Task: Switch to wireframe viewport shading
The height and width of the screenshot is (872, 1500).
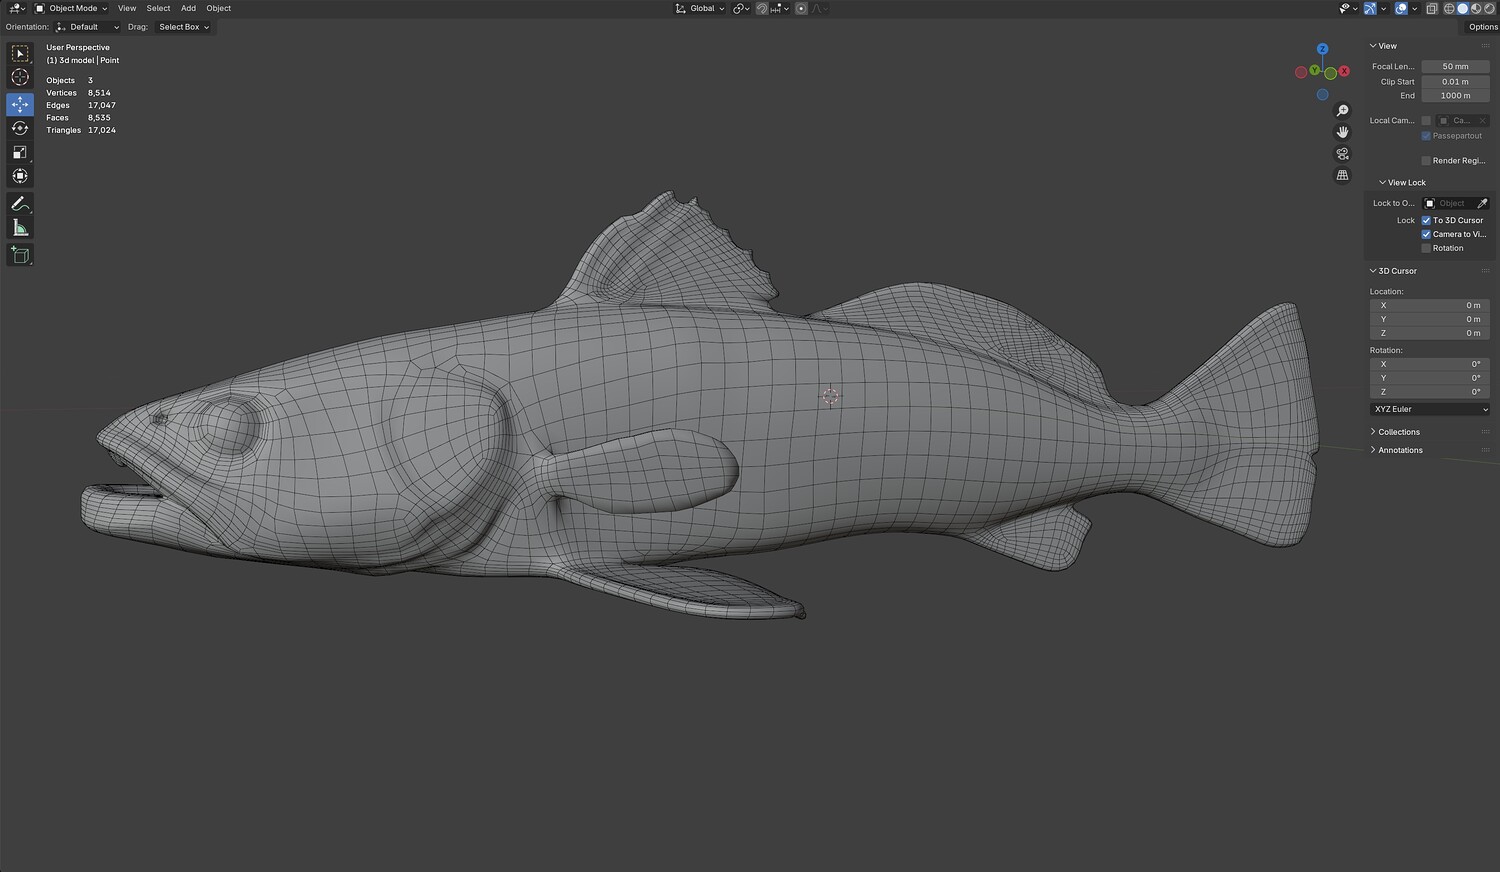Action: coord(1448,8)
